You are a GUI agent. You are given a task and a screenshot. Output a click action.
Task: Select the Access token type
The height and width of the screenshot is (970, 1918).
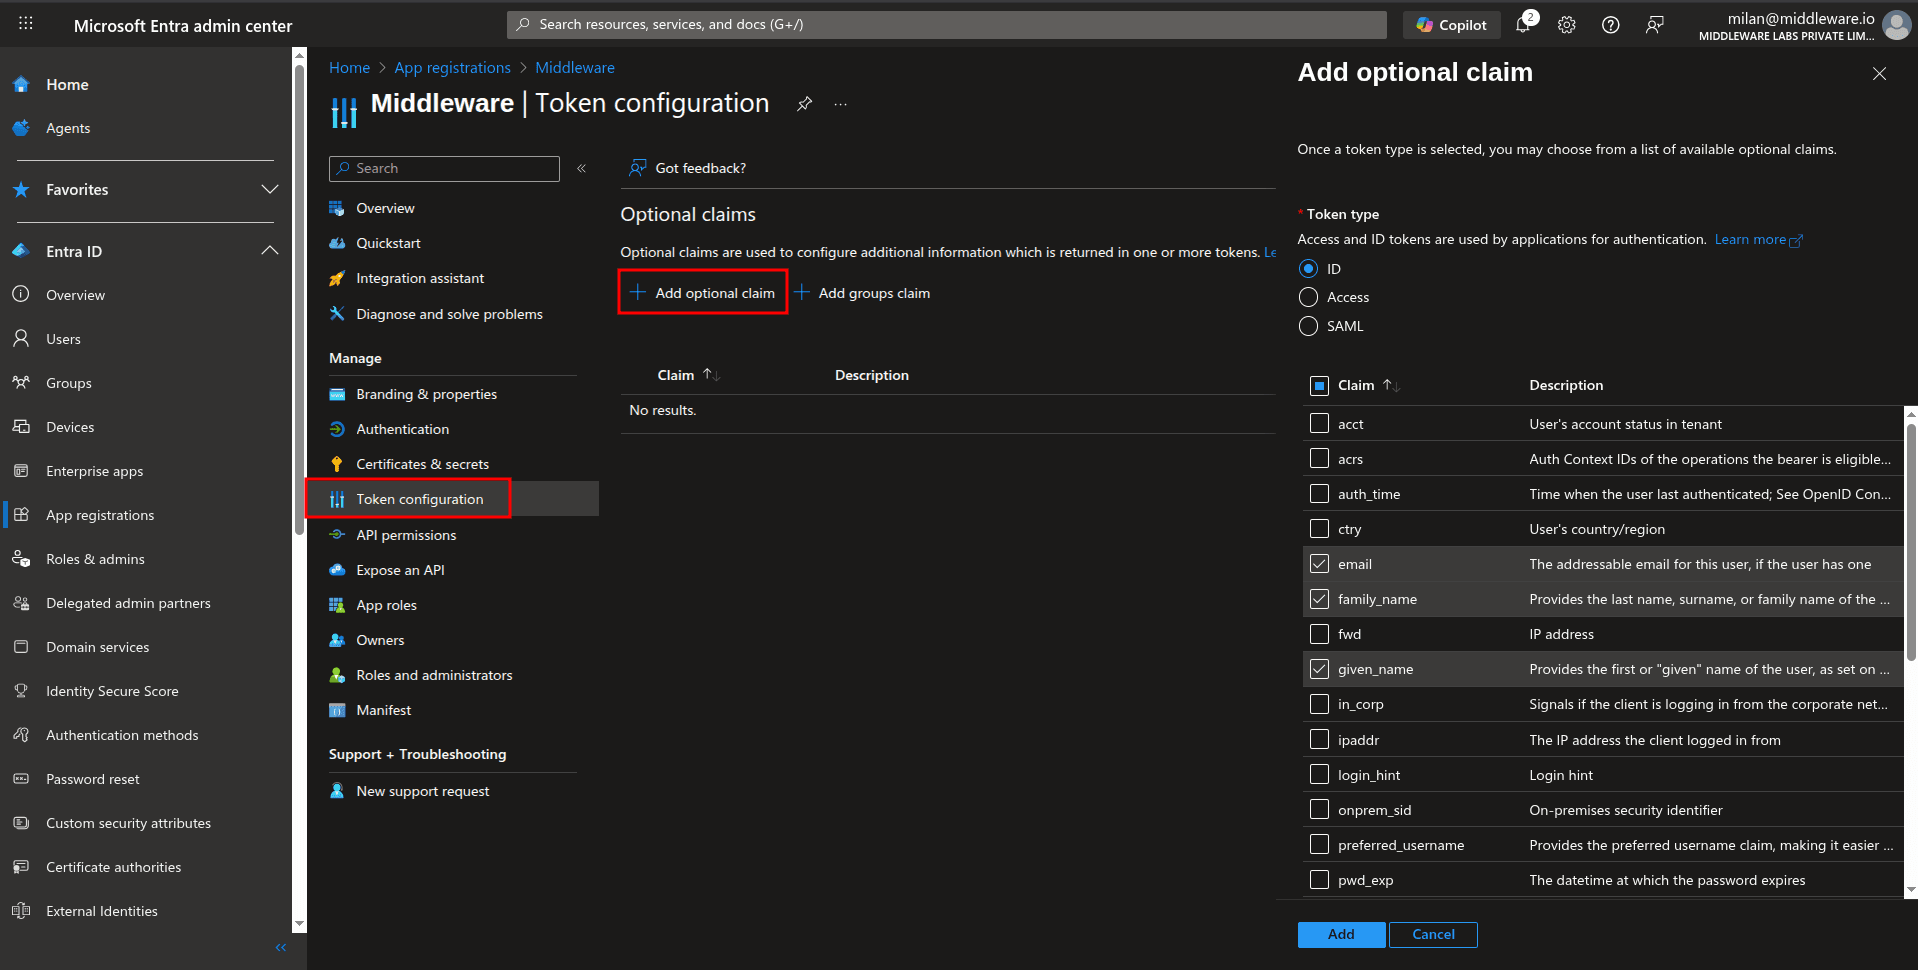(x=1308, y=297)
